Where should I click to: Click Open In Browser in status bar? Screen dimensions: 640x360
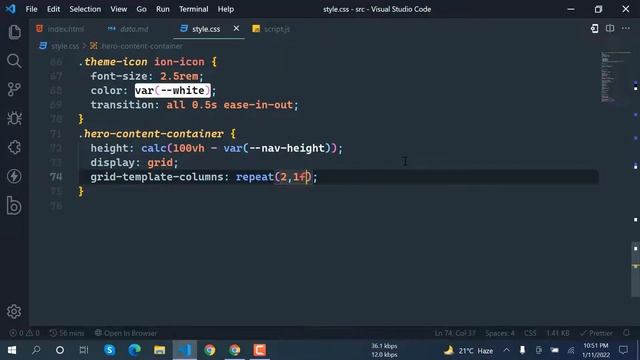click(x=126, y=333)
